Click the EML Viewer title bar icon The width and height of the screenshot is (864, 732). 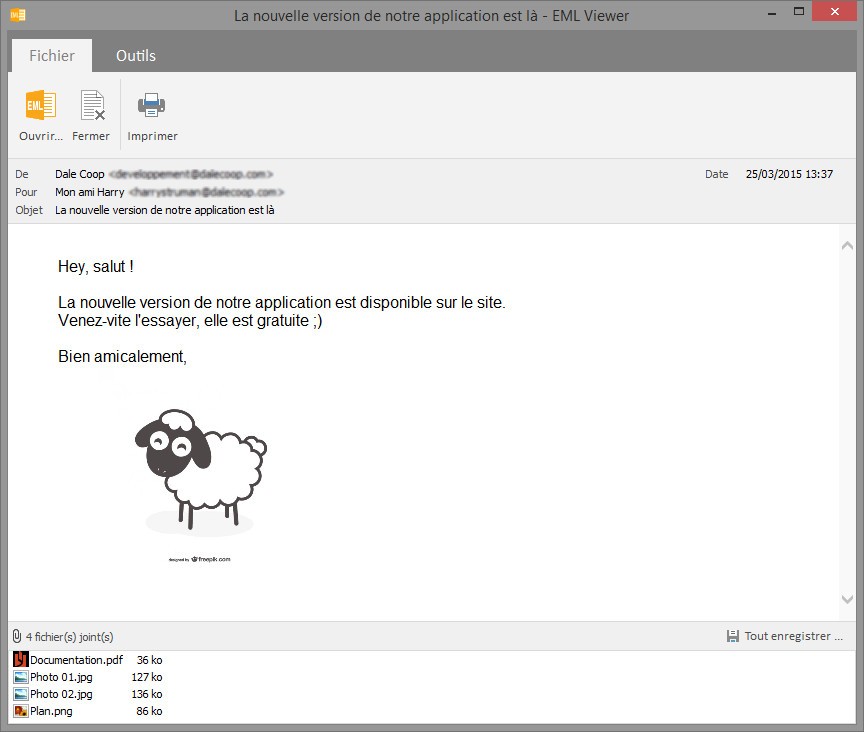coord(18,15)
